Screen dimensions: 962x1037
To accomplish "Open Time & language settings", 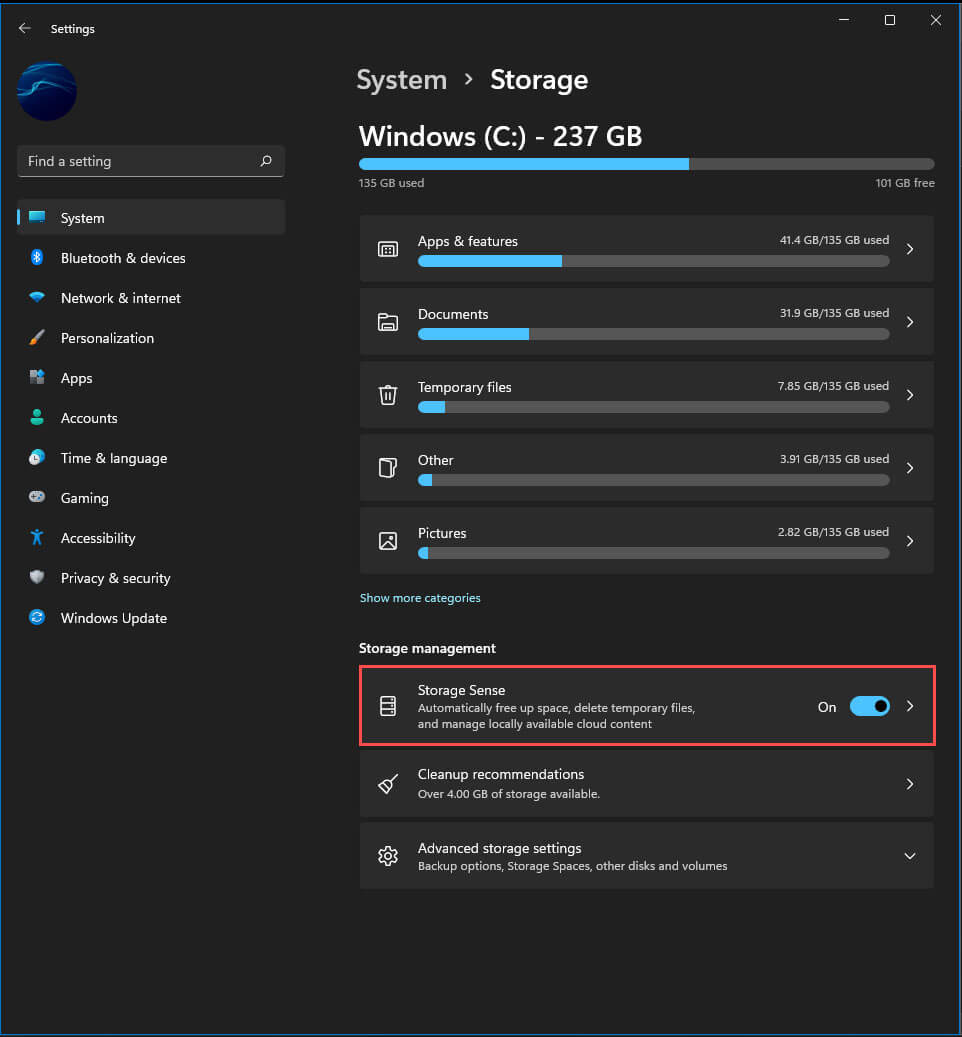I will tap(151, 458).
